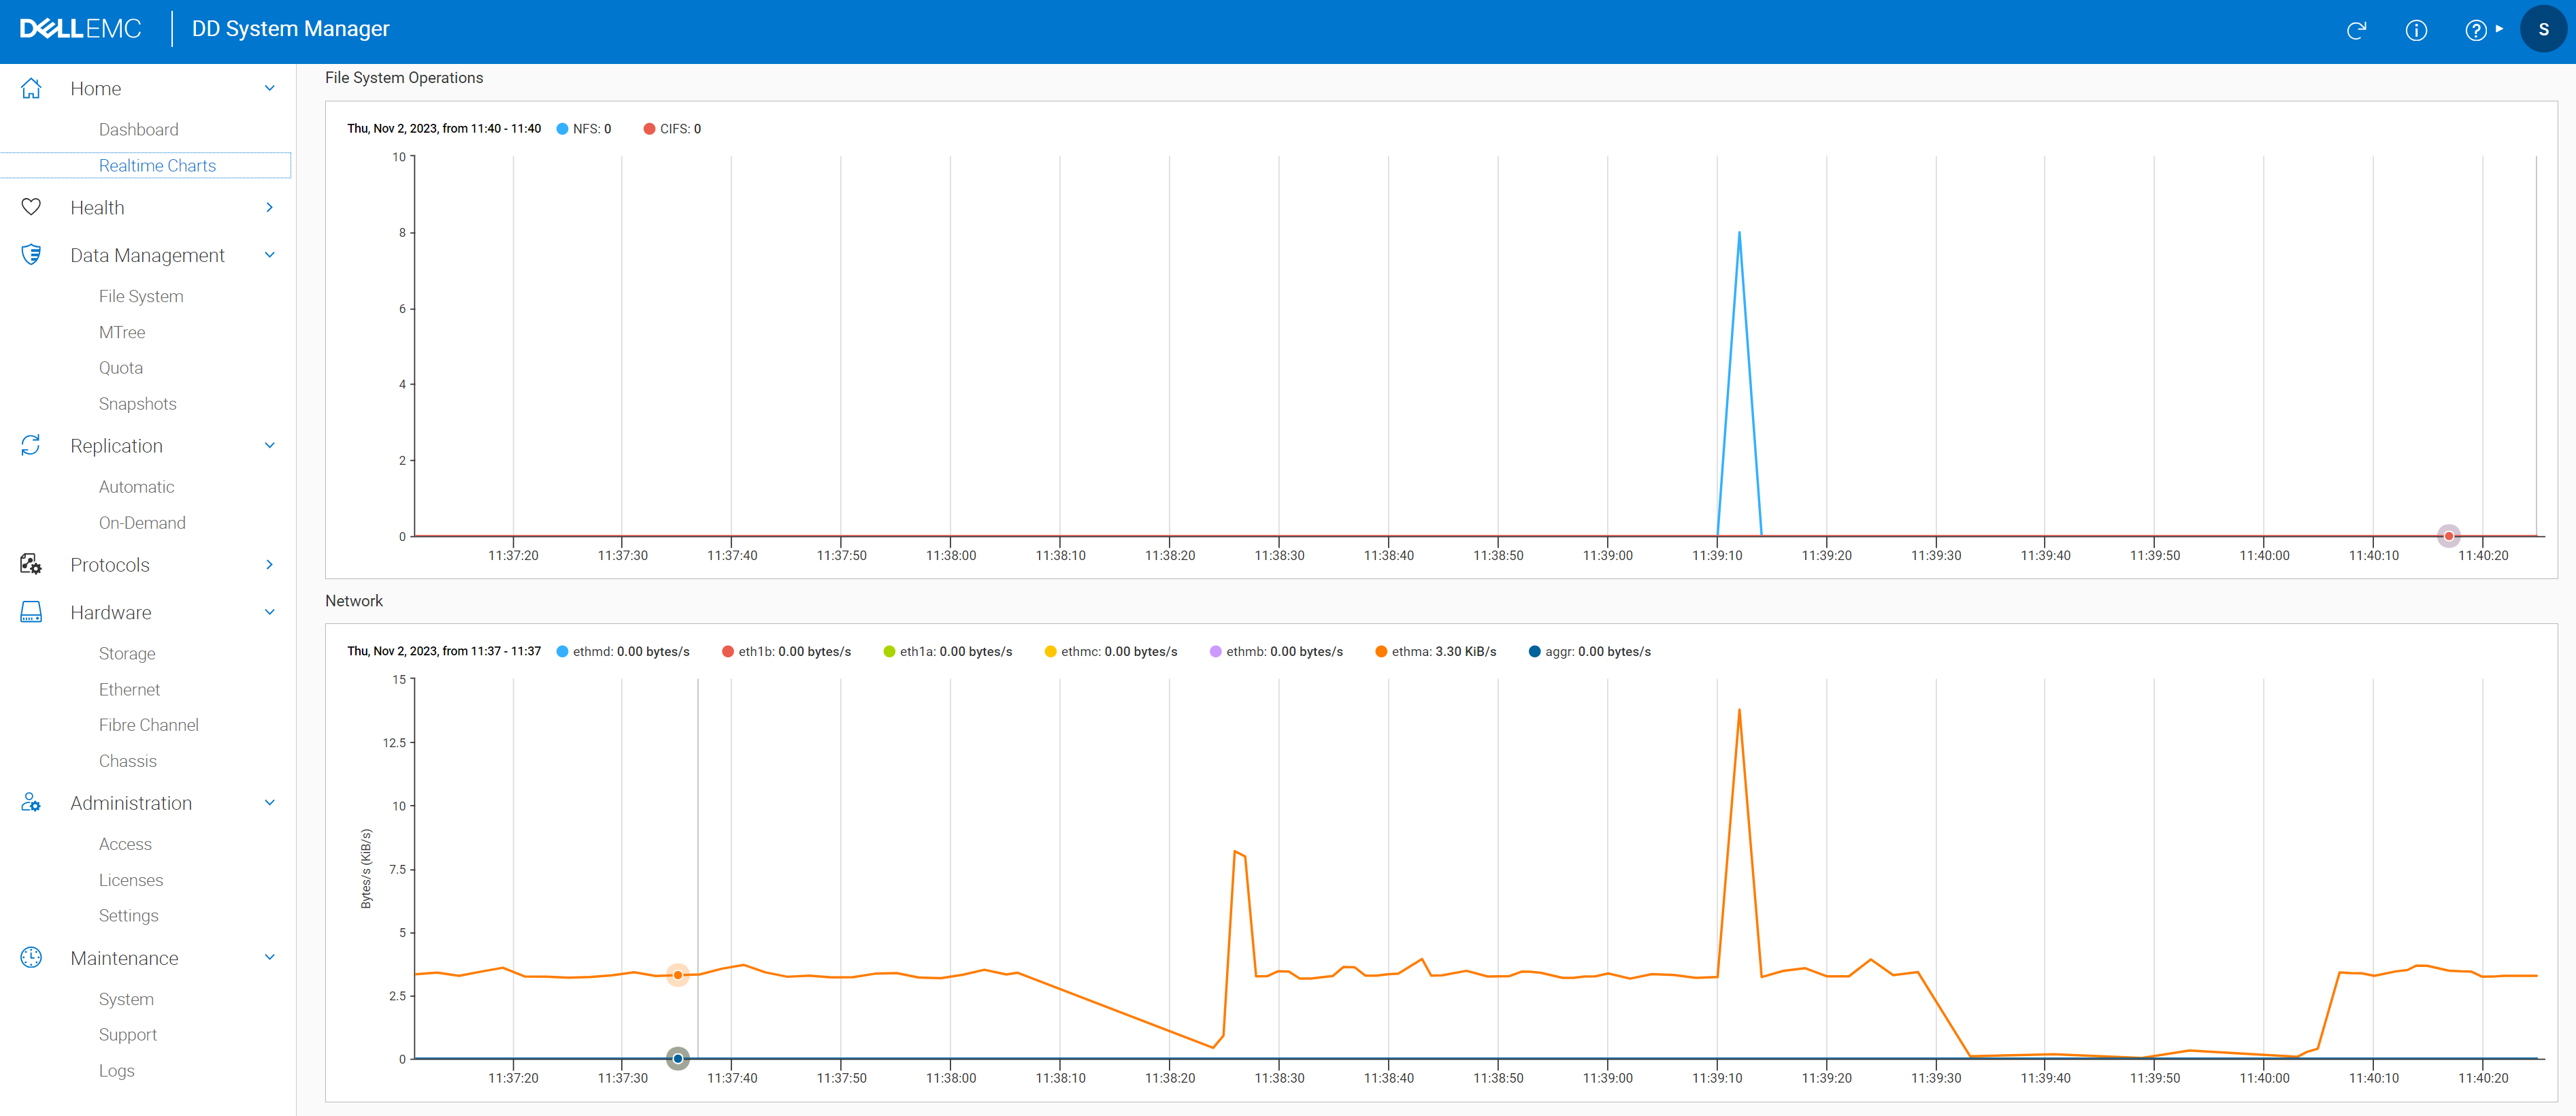The image size is (2576, 1116).
Task: Open Protocols via its gear icon
Action: [x=31, y=564]
